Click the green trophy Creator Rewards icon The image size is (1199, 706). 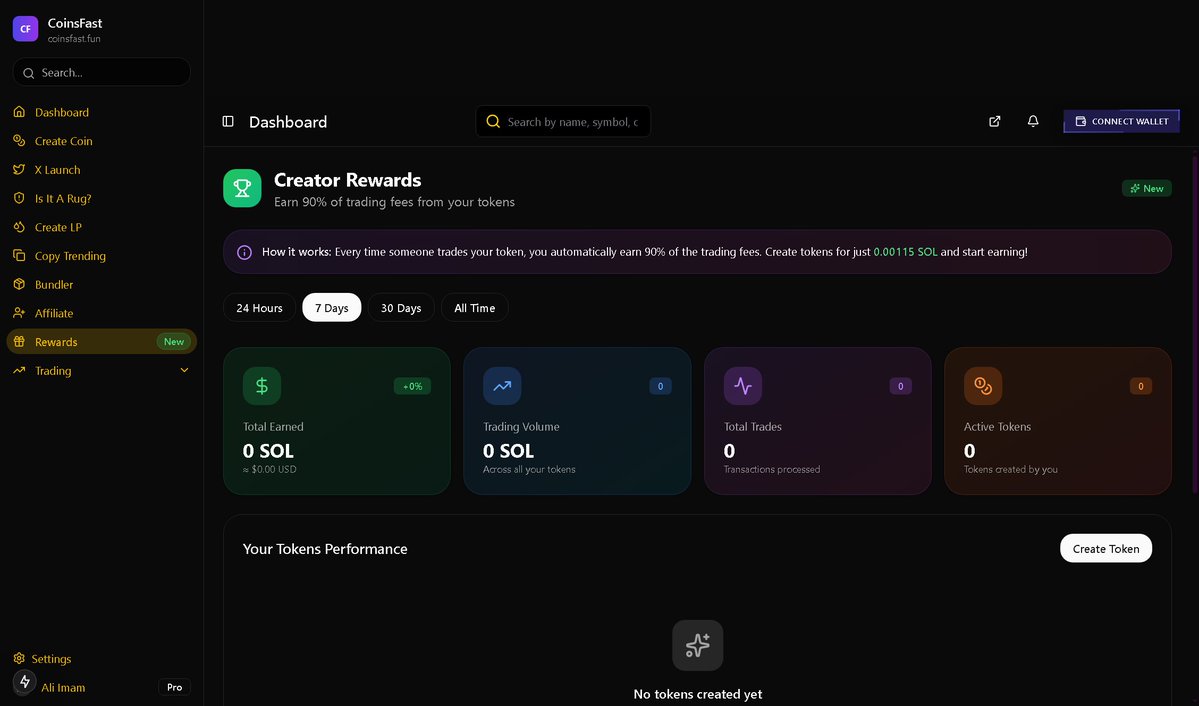(x=242, y=188)
